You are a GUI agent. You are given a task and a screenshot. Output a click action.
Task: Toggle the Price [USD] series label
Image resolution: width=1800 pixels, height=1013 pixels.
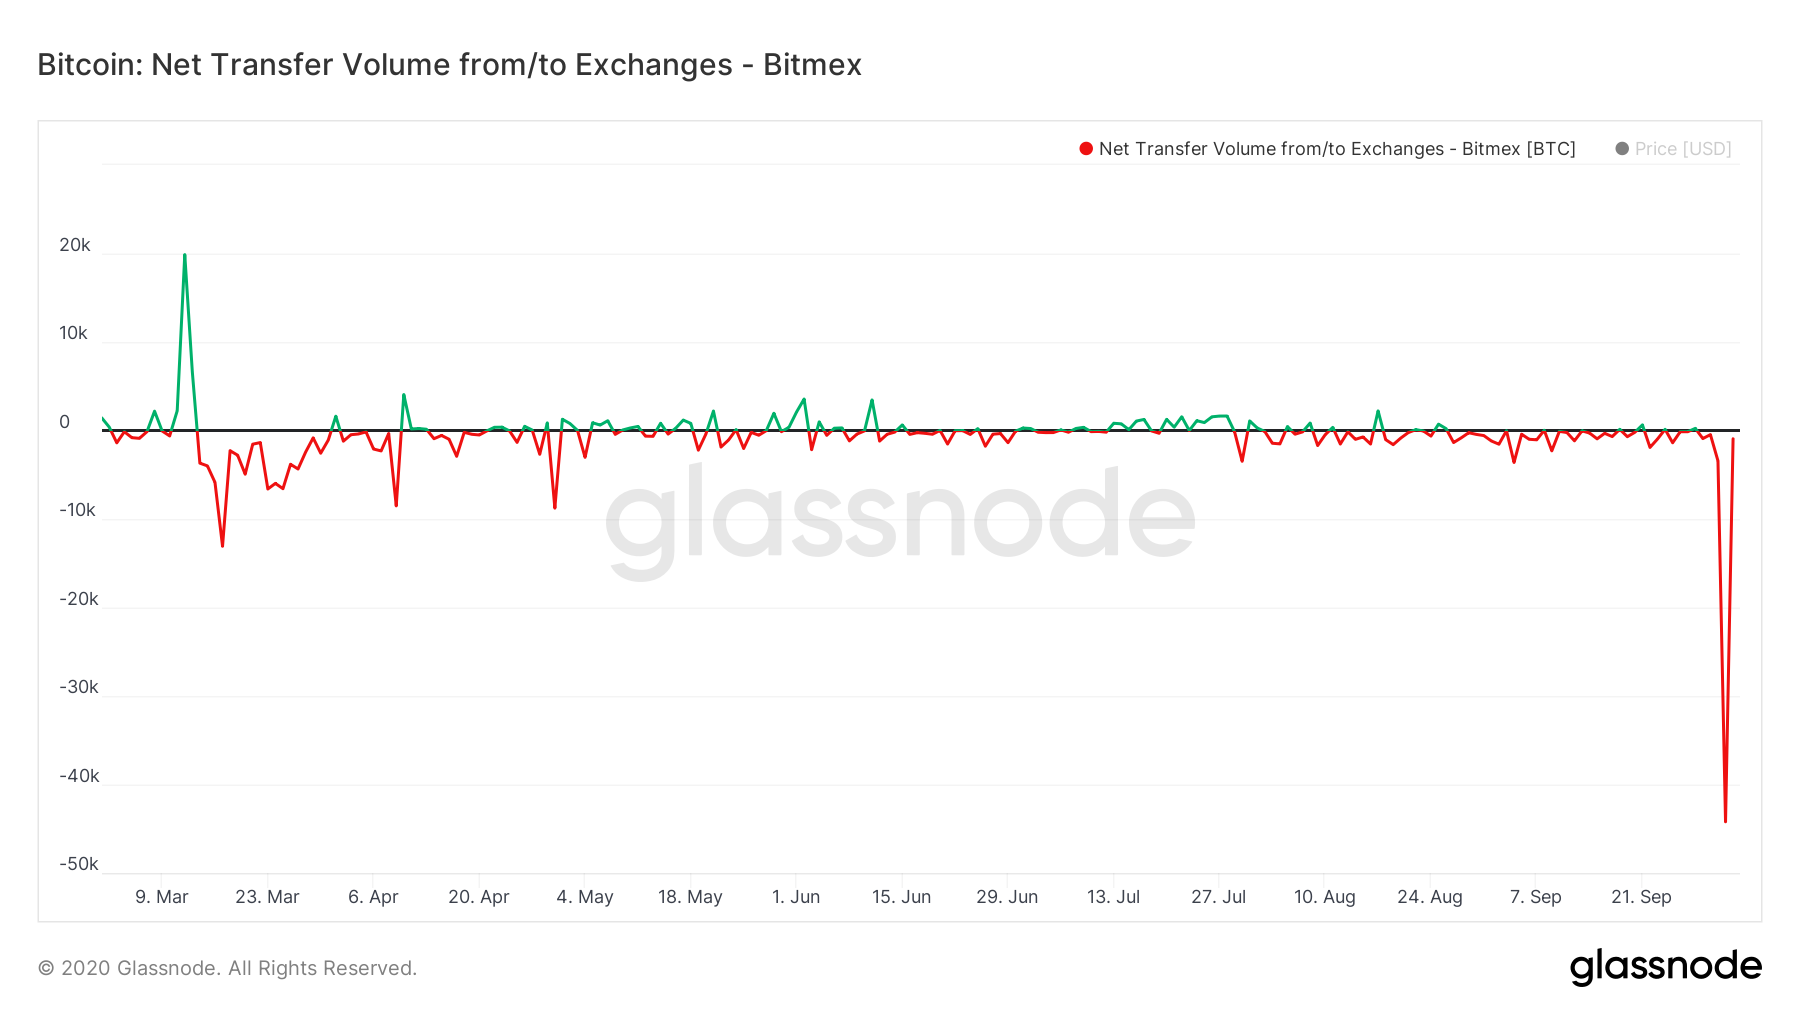(1683, 149)
